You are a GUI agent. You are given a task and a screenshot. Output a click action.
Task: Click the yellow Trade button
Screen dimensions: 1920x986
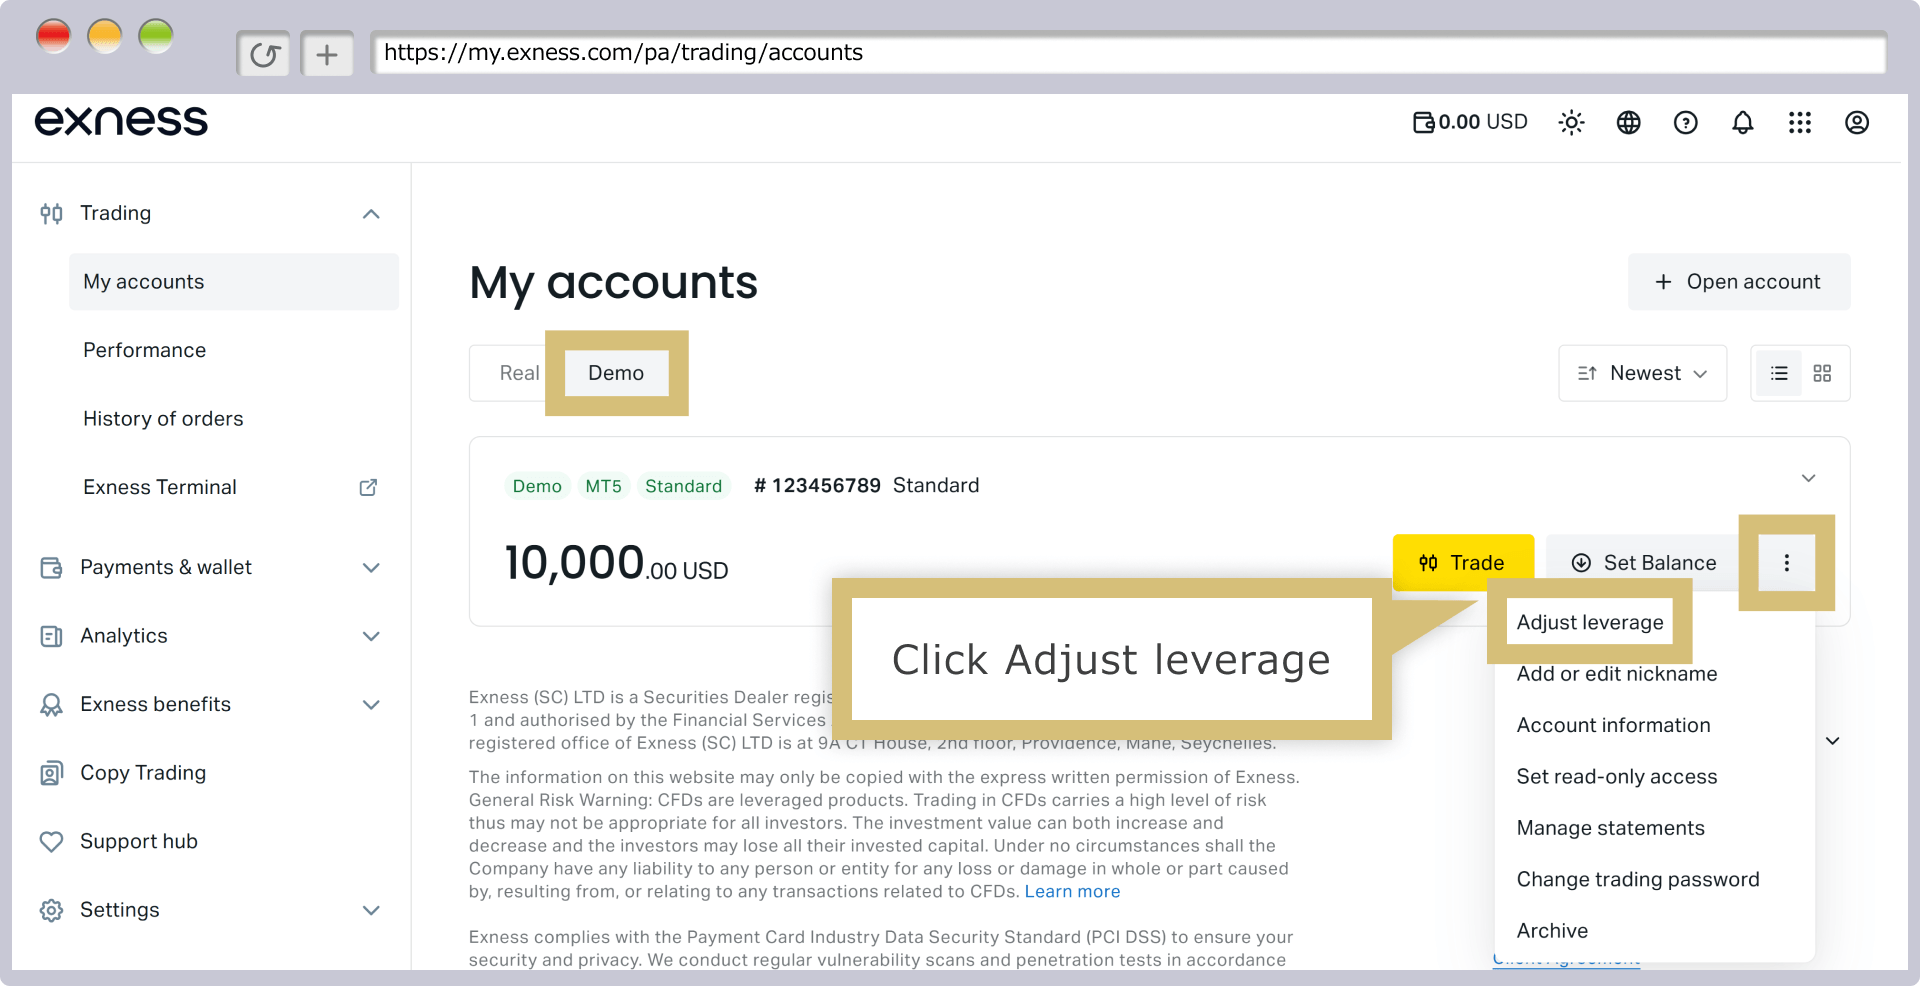[x=1463, y=563]
